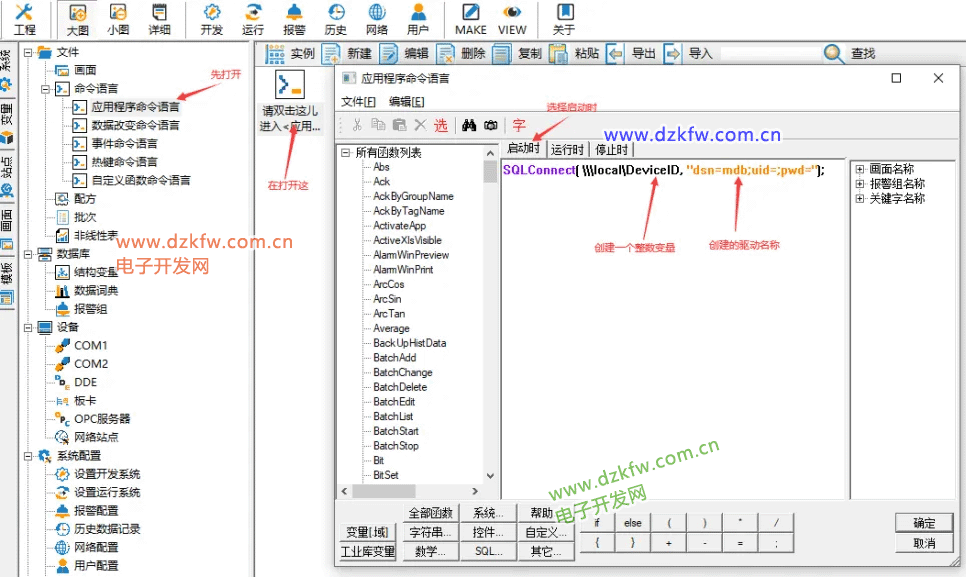Viewport: 966px width, 577px height.
Task: Click the 运行 toolbar icon
Action: [x=253, y=13]
